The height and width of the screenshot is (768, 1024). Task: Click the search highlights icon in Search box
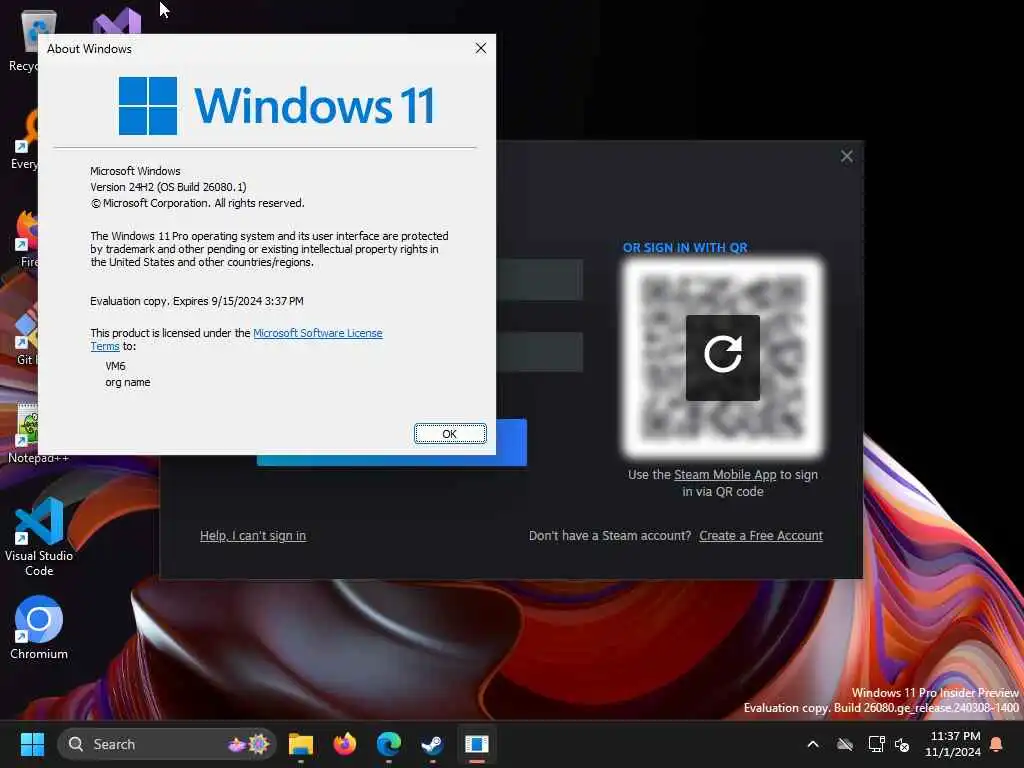(x=249, y=744)
